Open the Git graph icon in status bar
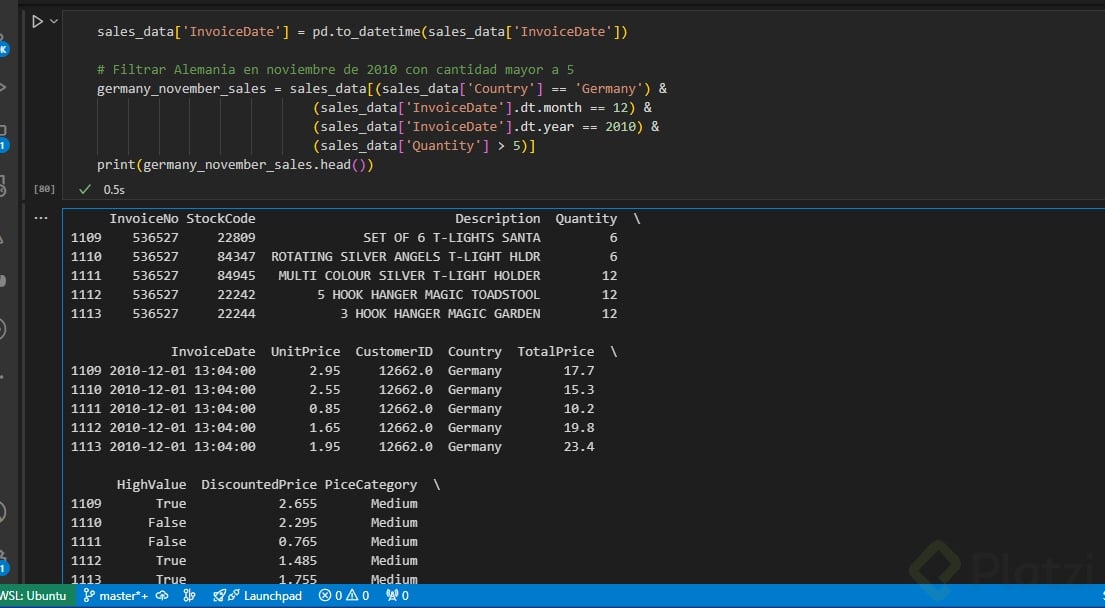Screen dimensions: 1105x608 tap(189, 596)
